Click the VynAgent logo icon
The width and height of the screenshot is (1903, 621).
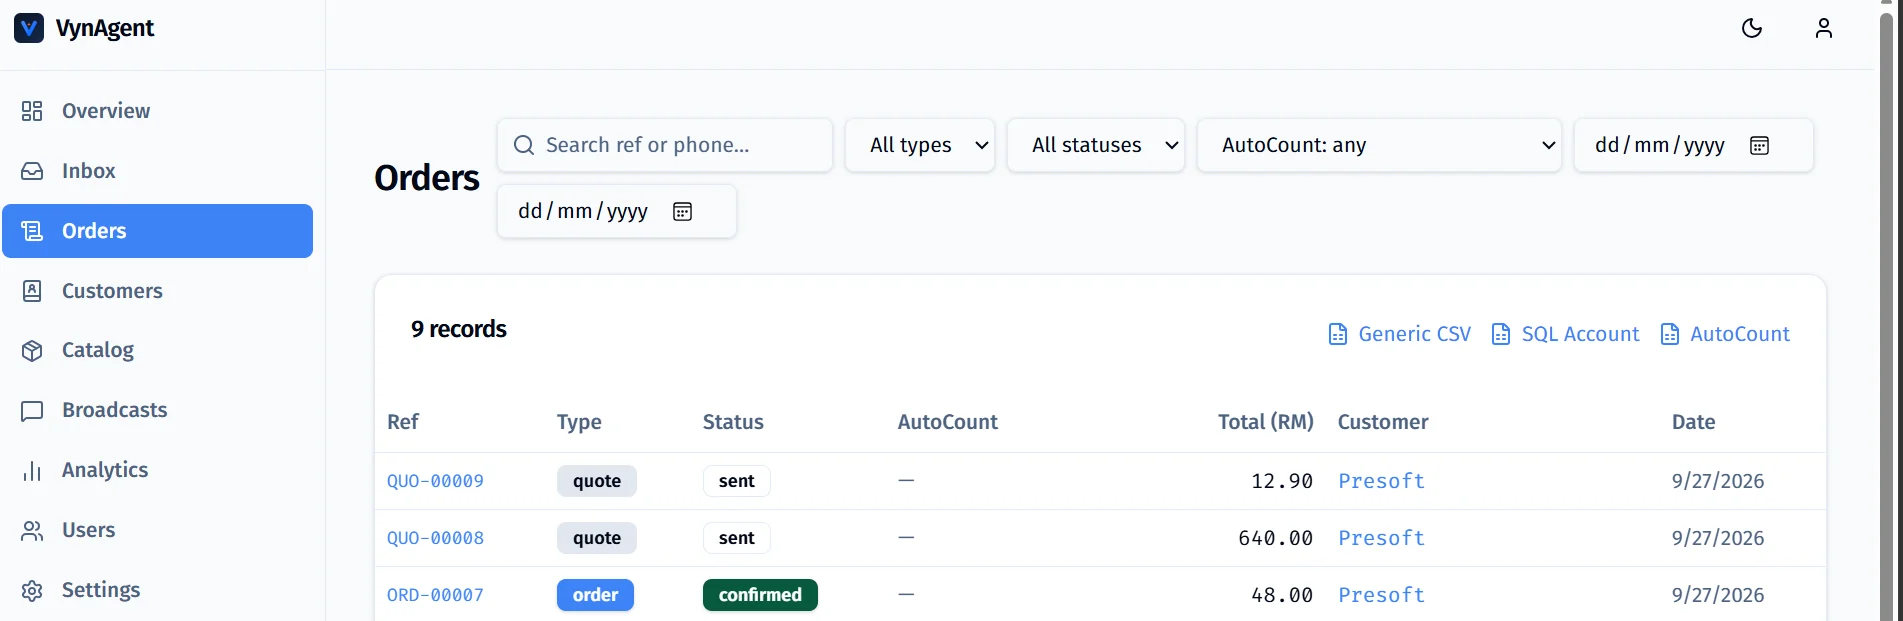coord(29,28)
